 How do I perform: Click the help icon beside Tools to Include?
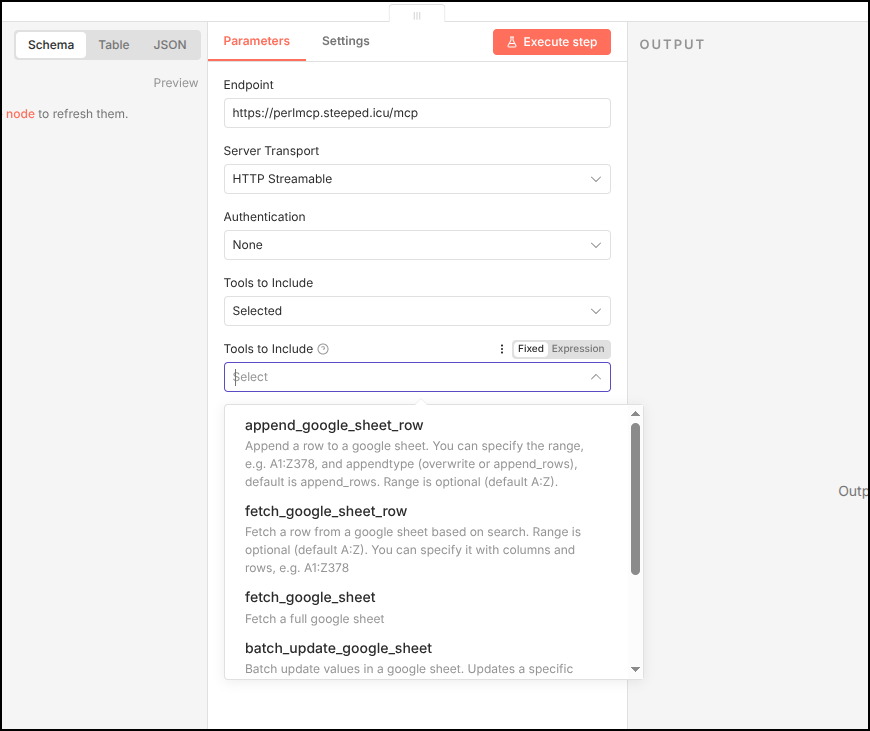click(323, 349)
